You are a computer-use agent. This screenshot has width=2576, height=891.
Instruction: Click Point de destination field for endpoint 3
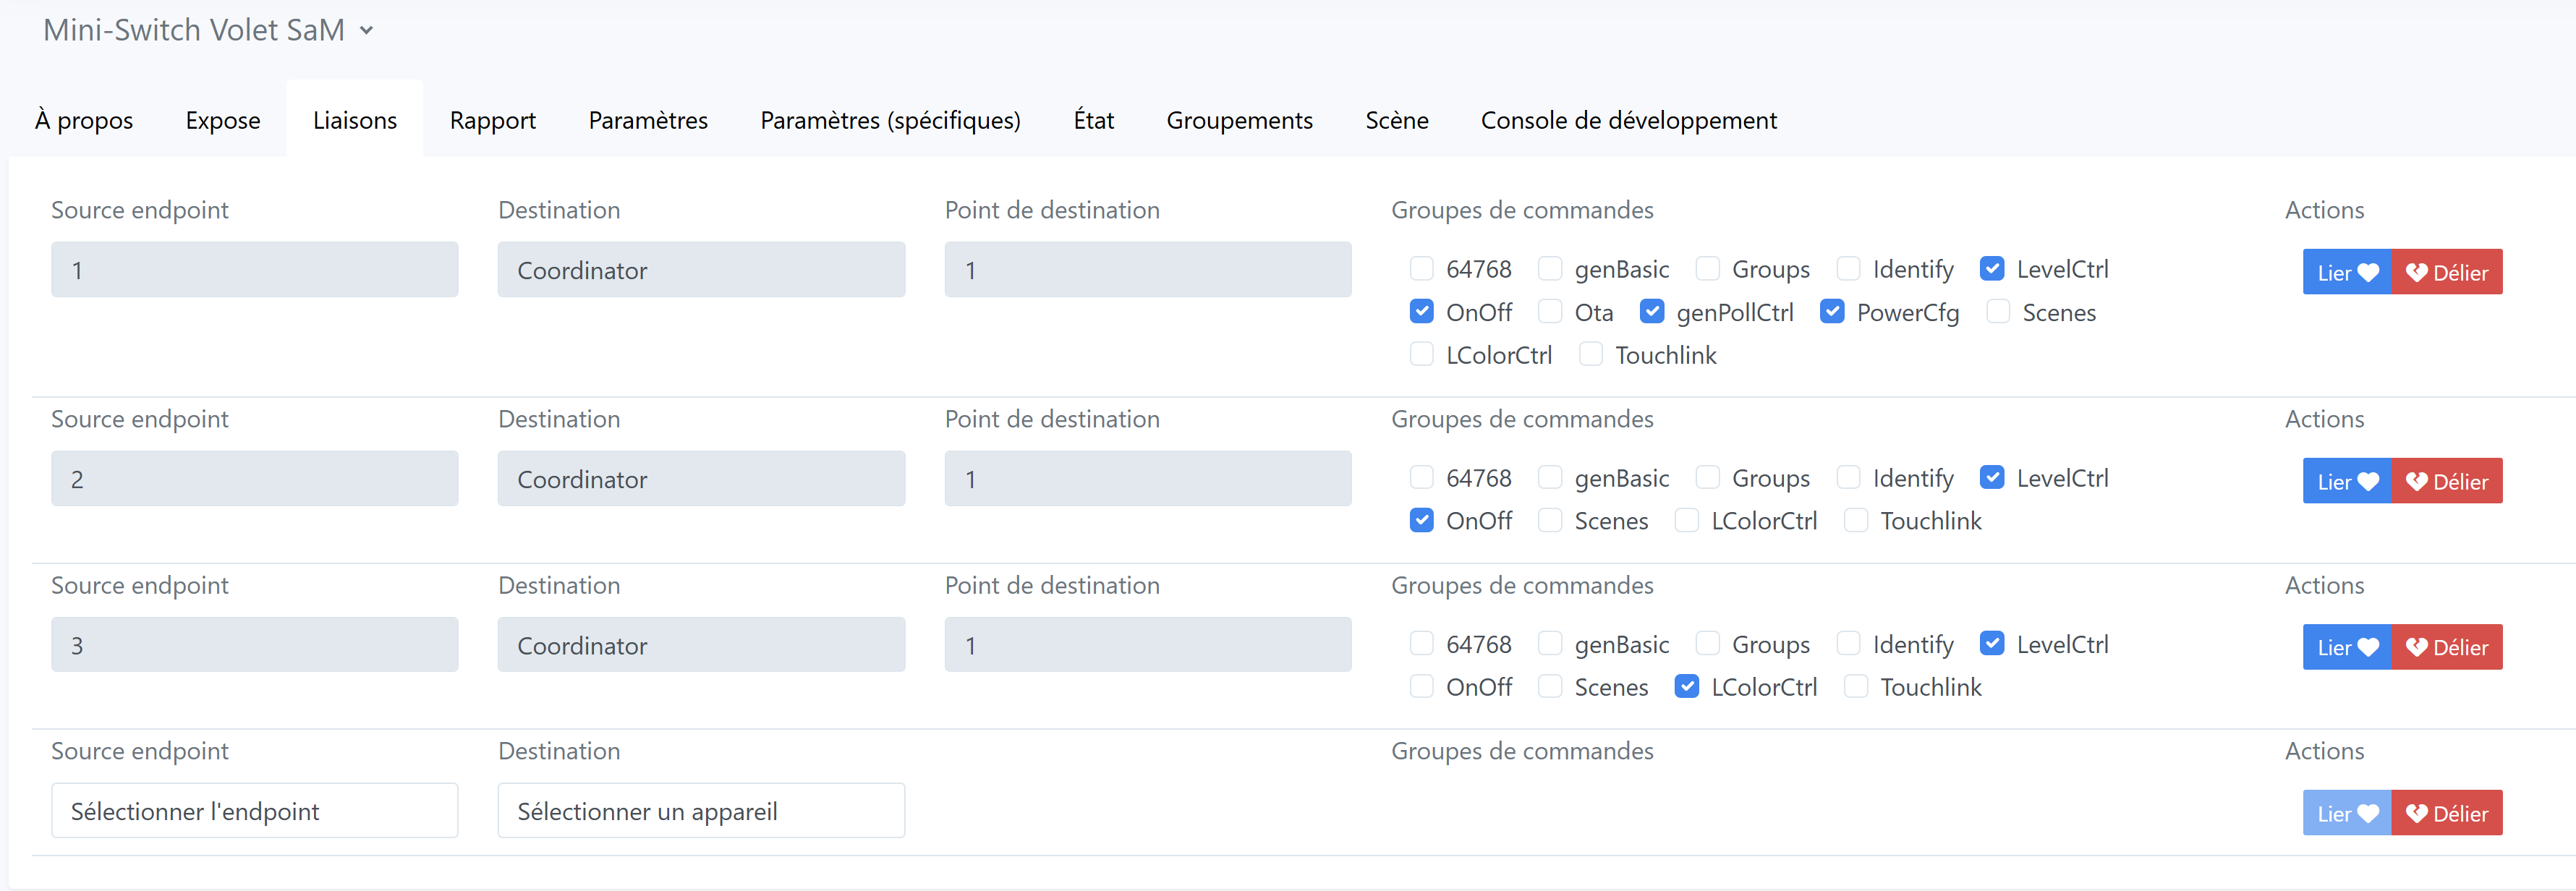[1148, 644]
